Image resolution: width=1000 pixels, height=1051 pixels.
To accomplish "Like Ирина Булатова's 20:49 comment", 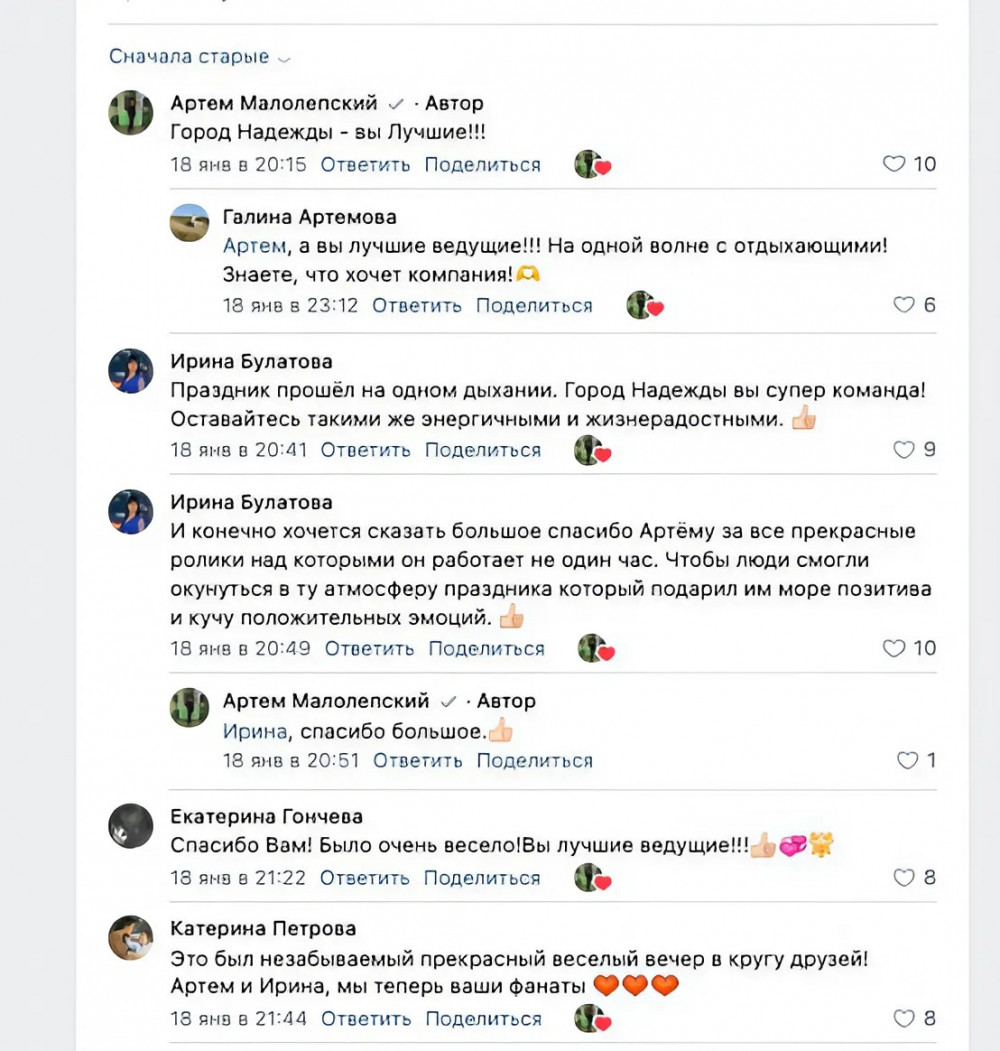I will coord(894,648).
